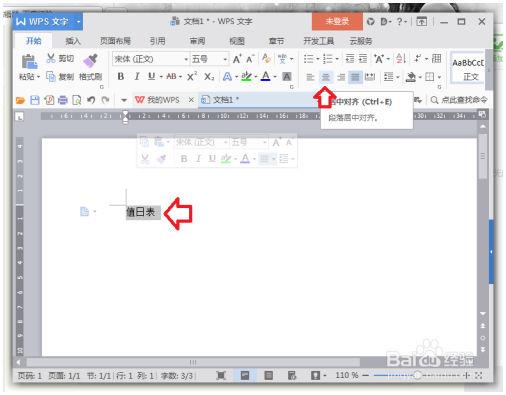Close the 我的WPS document tab

[191, 100]
